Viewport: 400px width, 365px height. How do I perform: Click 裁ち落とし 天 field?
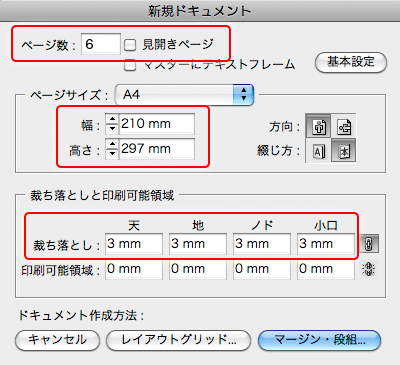pyautogui.click(x=134, y=244)
